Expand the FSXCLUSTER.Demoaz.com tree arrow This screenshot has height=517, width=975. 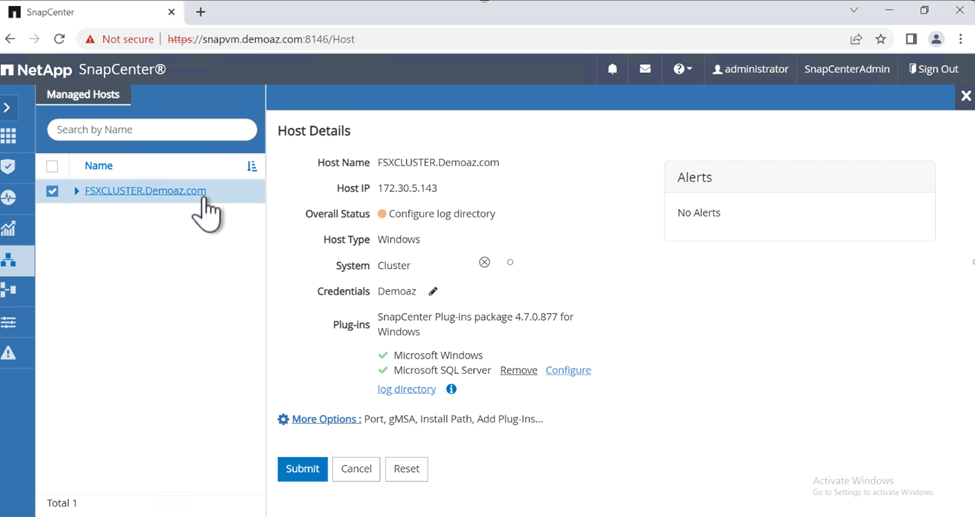click(x=77, y=191)
